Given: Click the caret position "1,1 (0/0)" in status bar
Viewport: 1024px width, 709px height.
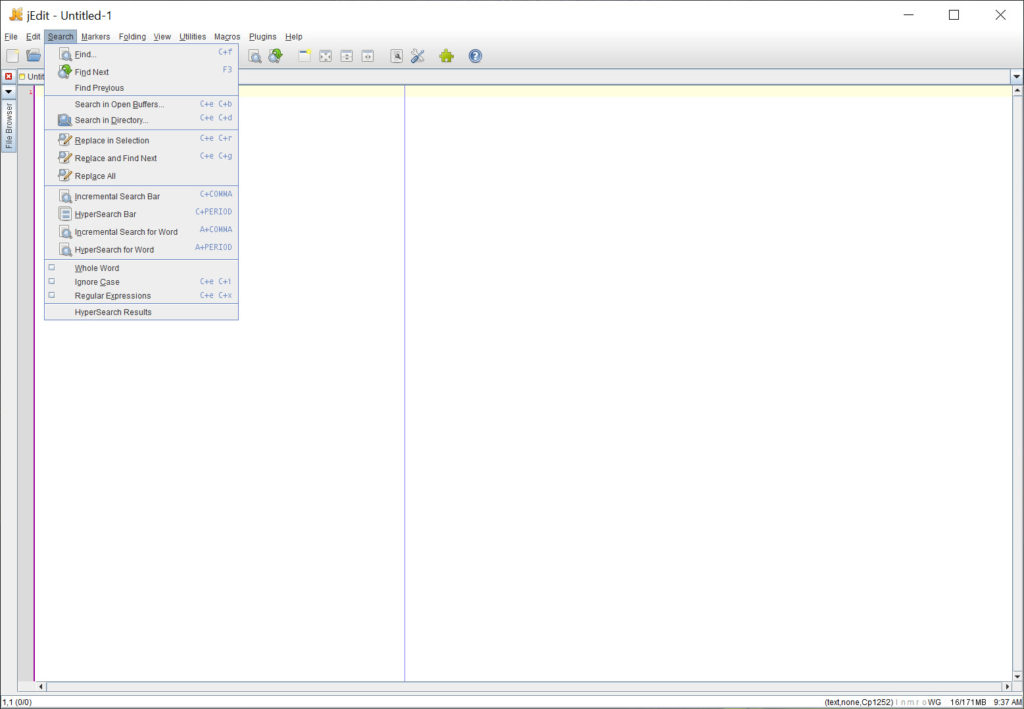Looking at the screenshot, I should (x=17, y=702).
